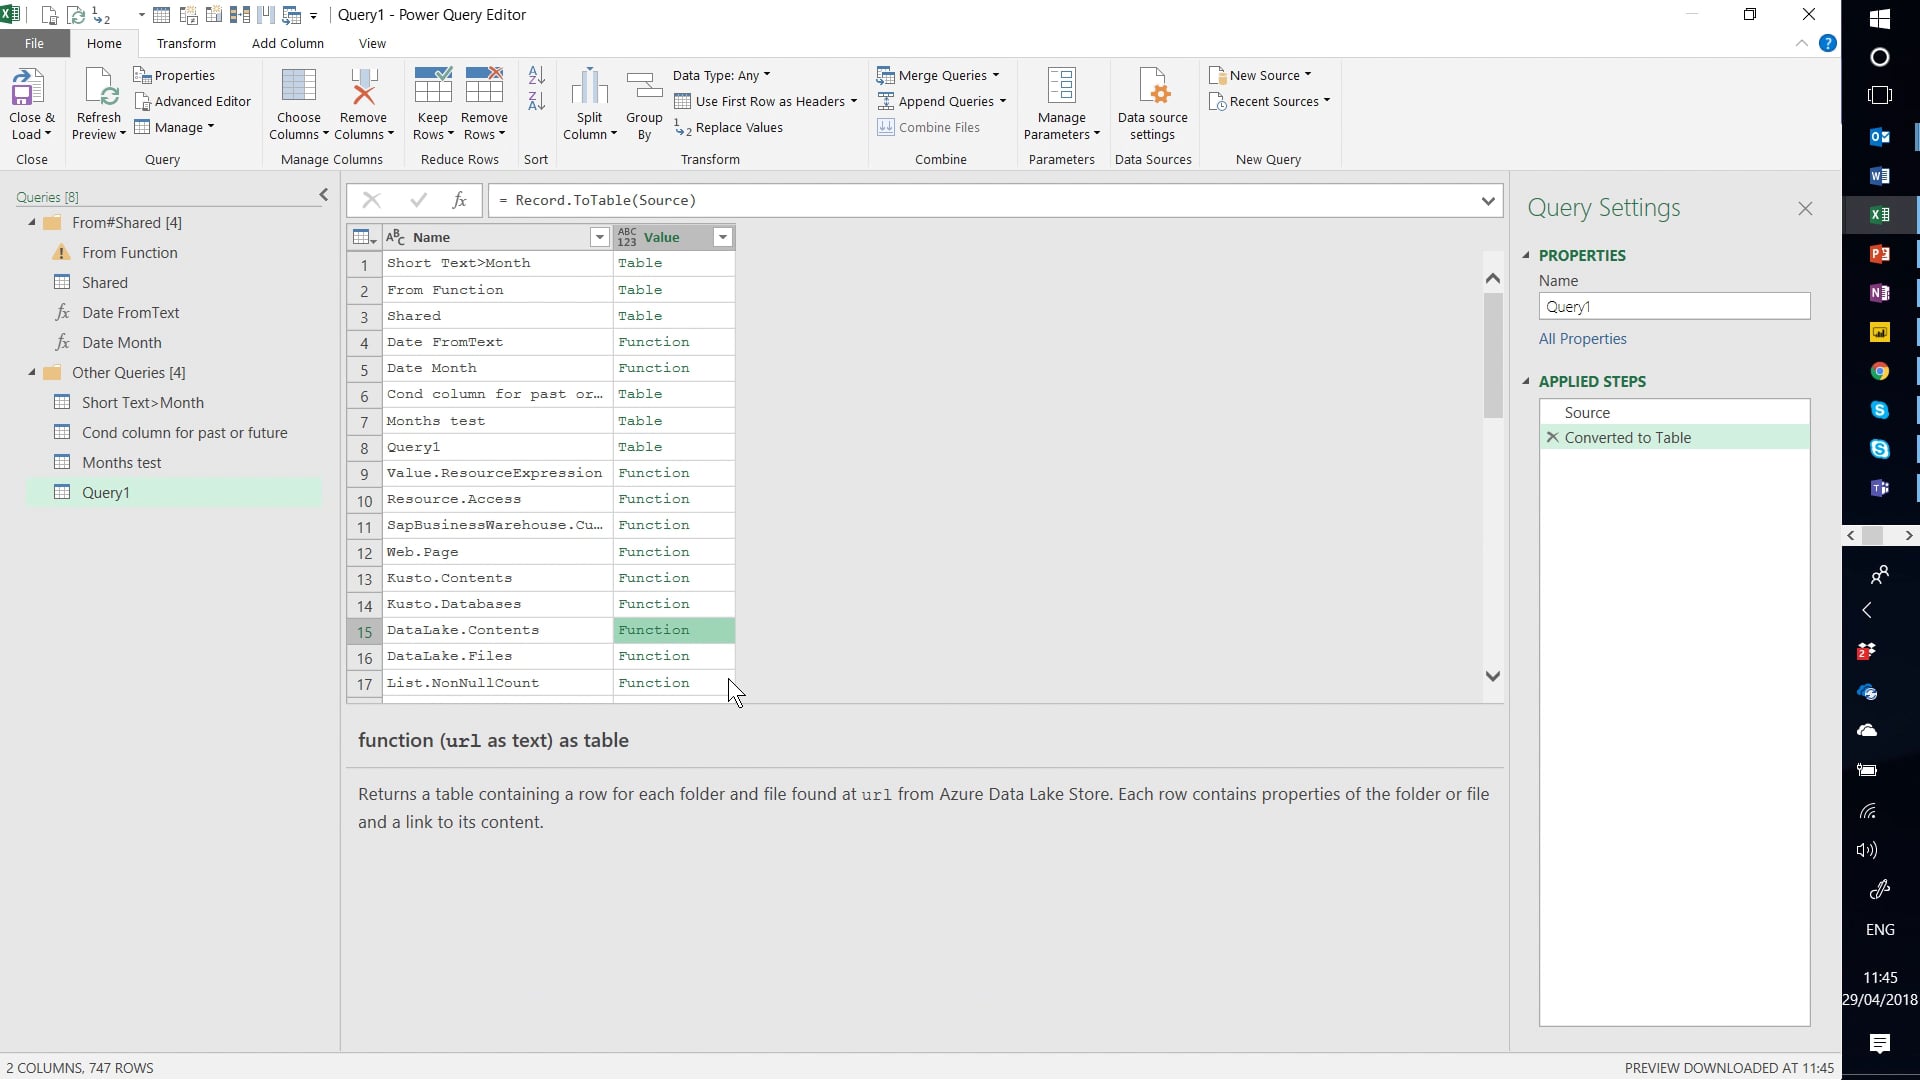1920x1080 pixels.
Task: Open the Value column filter dropdown
Action: tap(722, 237)
